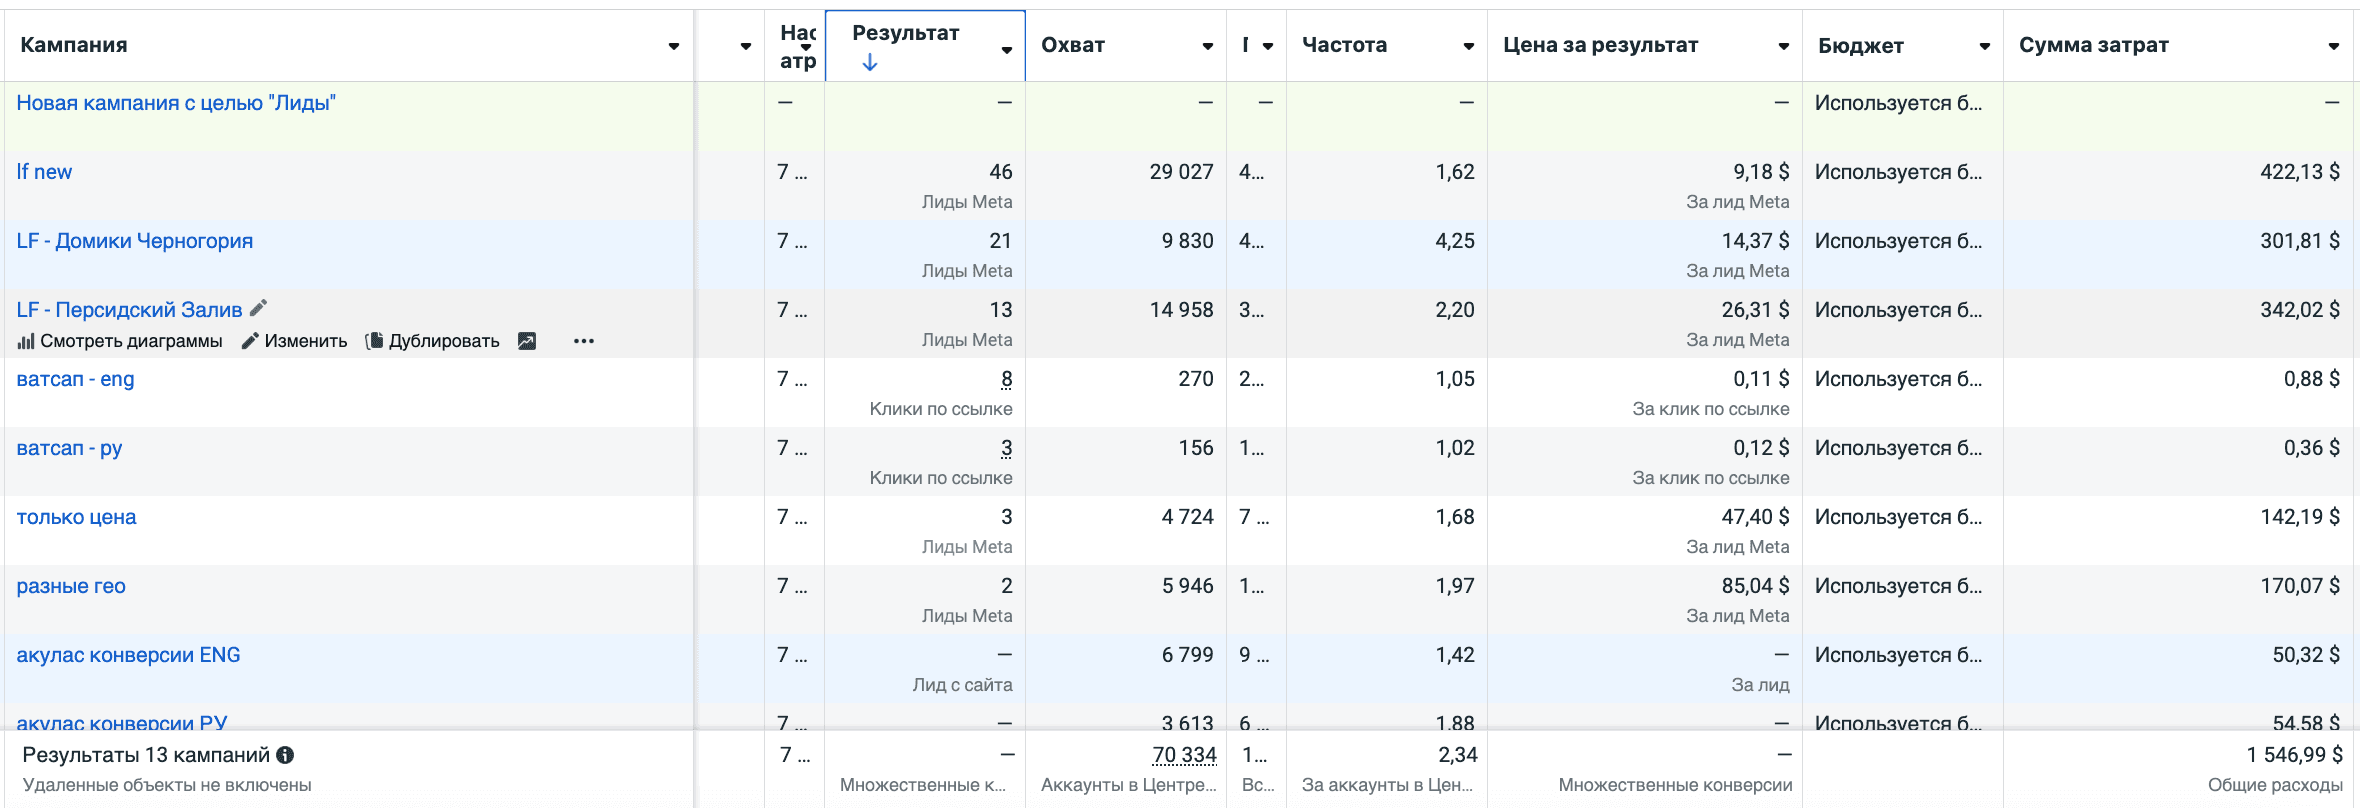Open the Кампания column dropdown arrow
The width and height of the screenshot is (2360, 808).
tap(674, 46)
